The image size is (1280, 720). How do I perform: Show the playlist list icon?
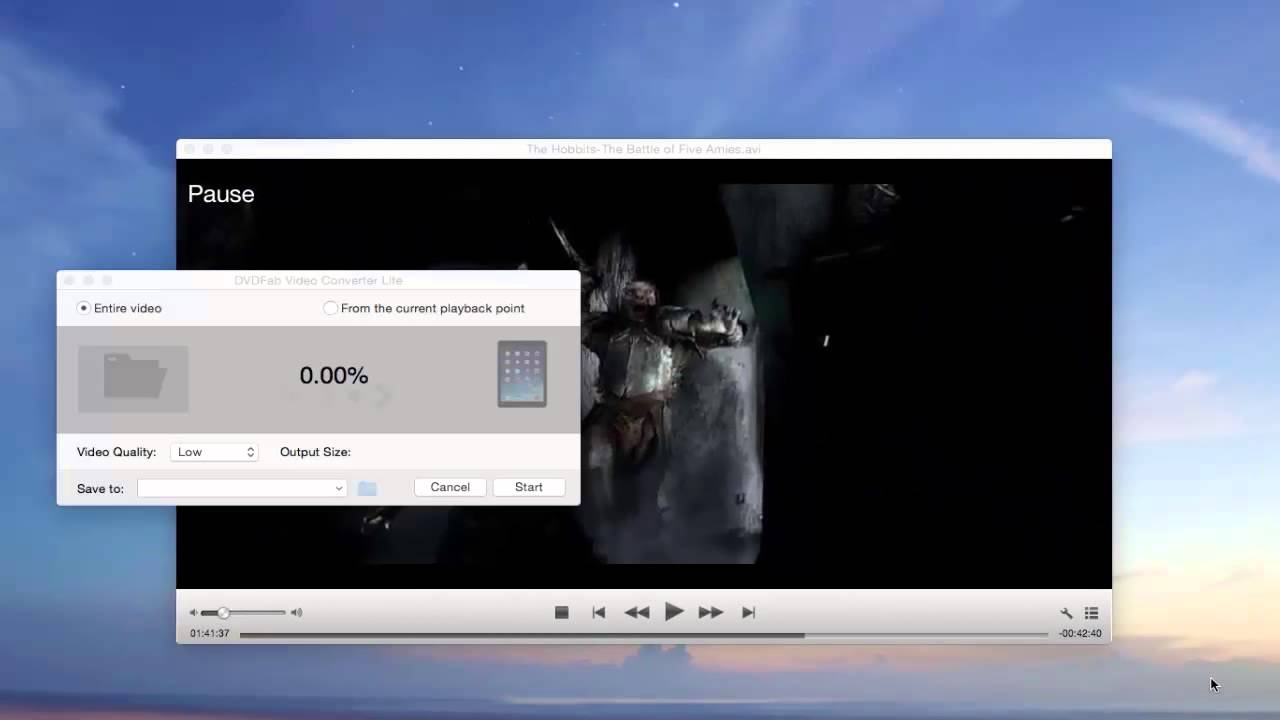coord(1091,613)
